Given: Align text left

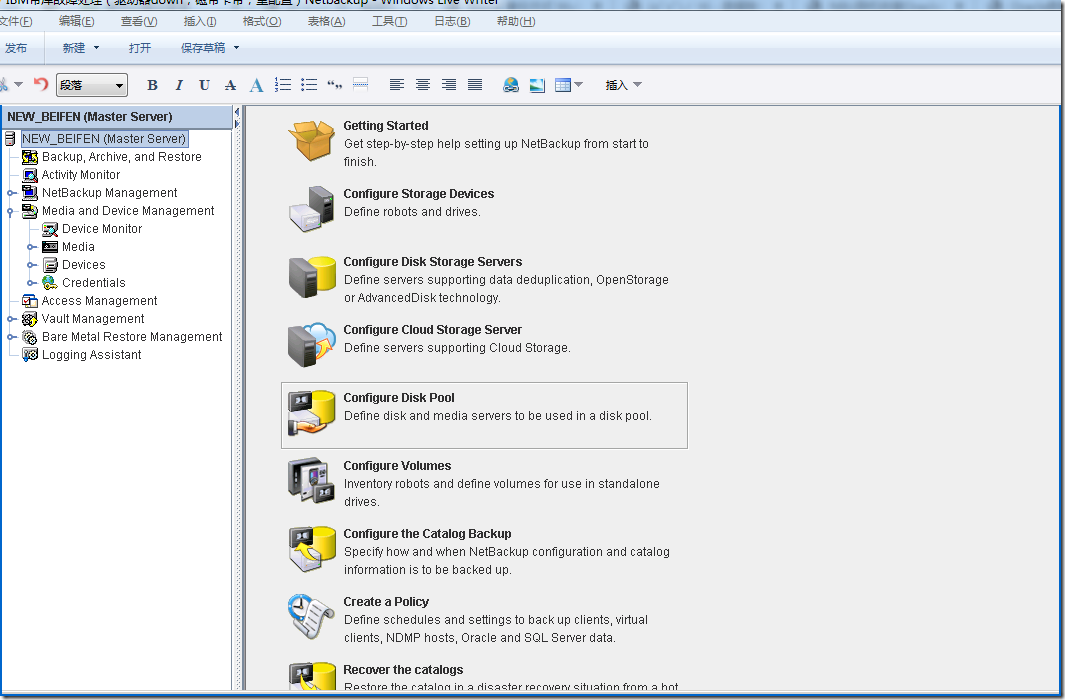Looking at the screenshot, I should coord(397,85).
